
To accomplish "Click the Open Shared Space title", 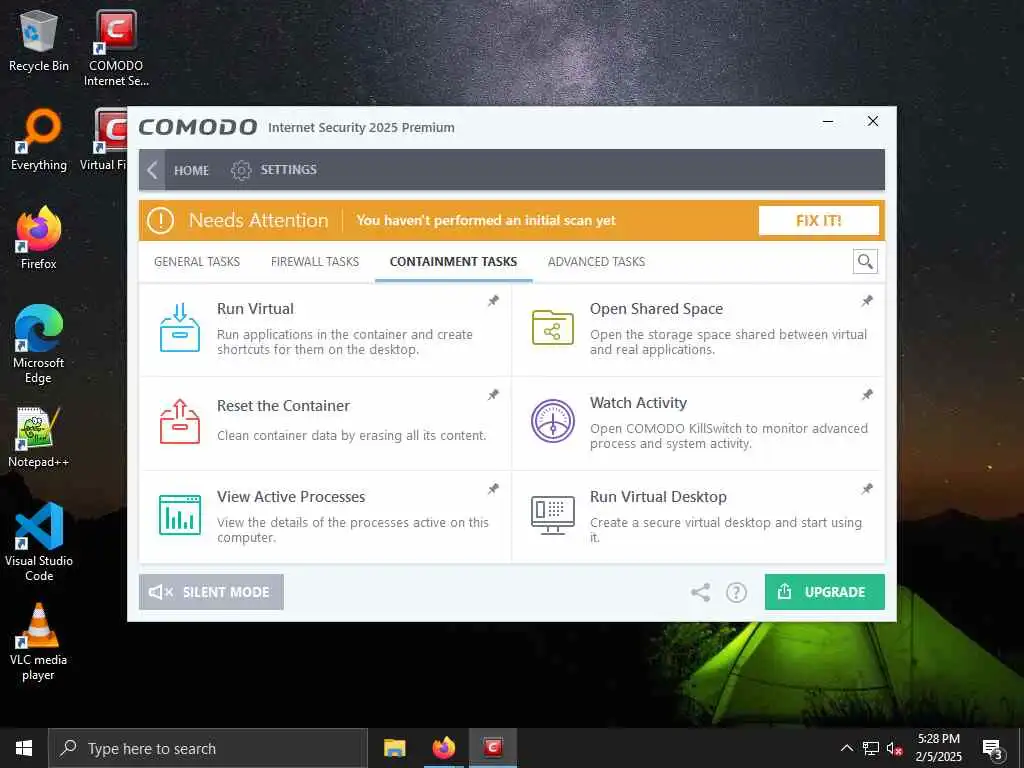I will tap(656, 309).
